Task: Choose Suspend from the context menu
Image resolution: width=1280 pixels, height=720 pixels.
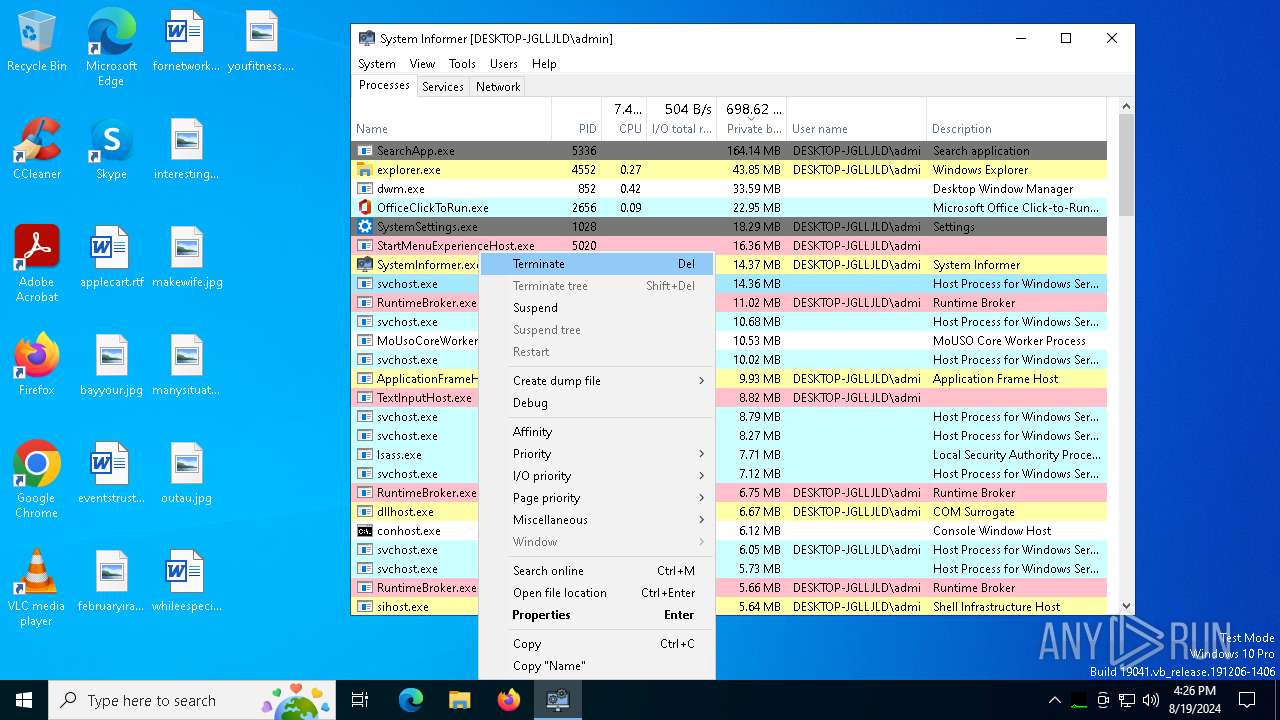Action: (597, 308)
